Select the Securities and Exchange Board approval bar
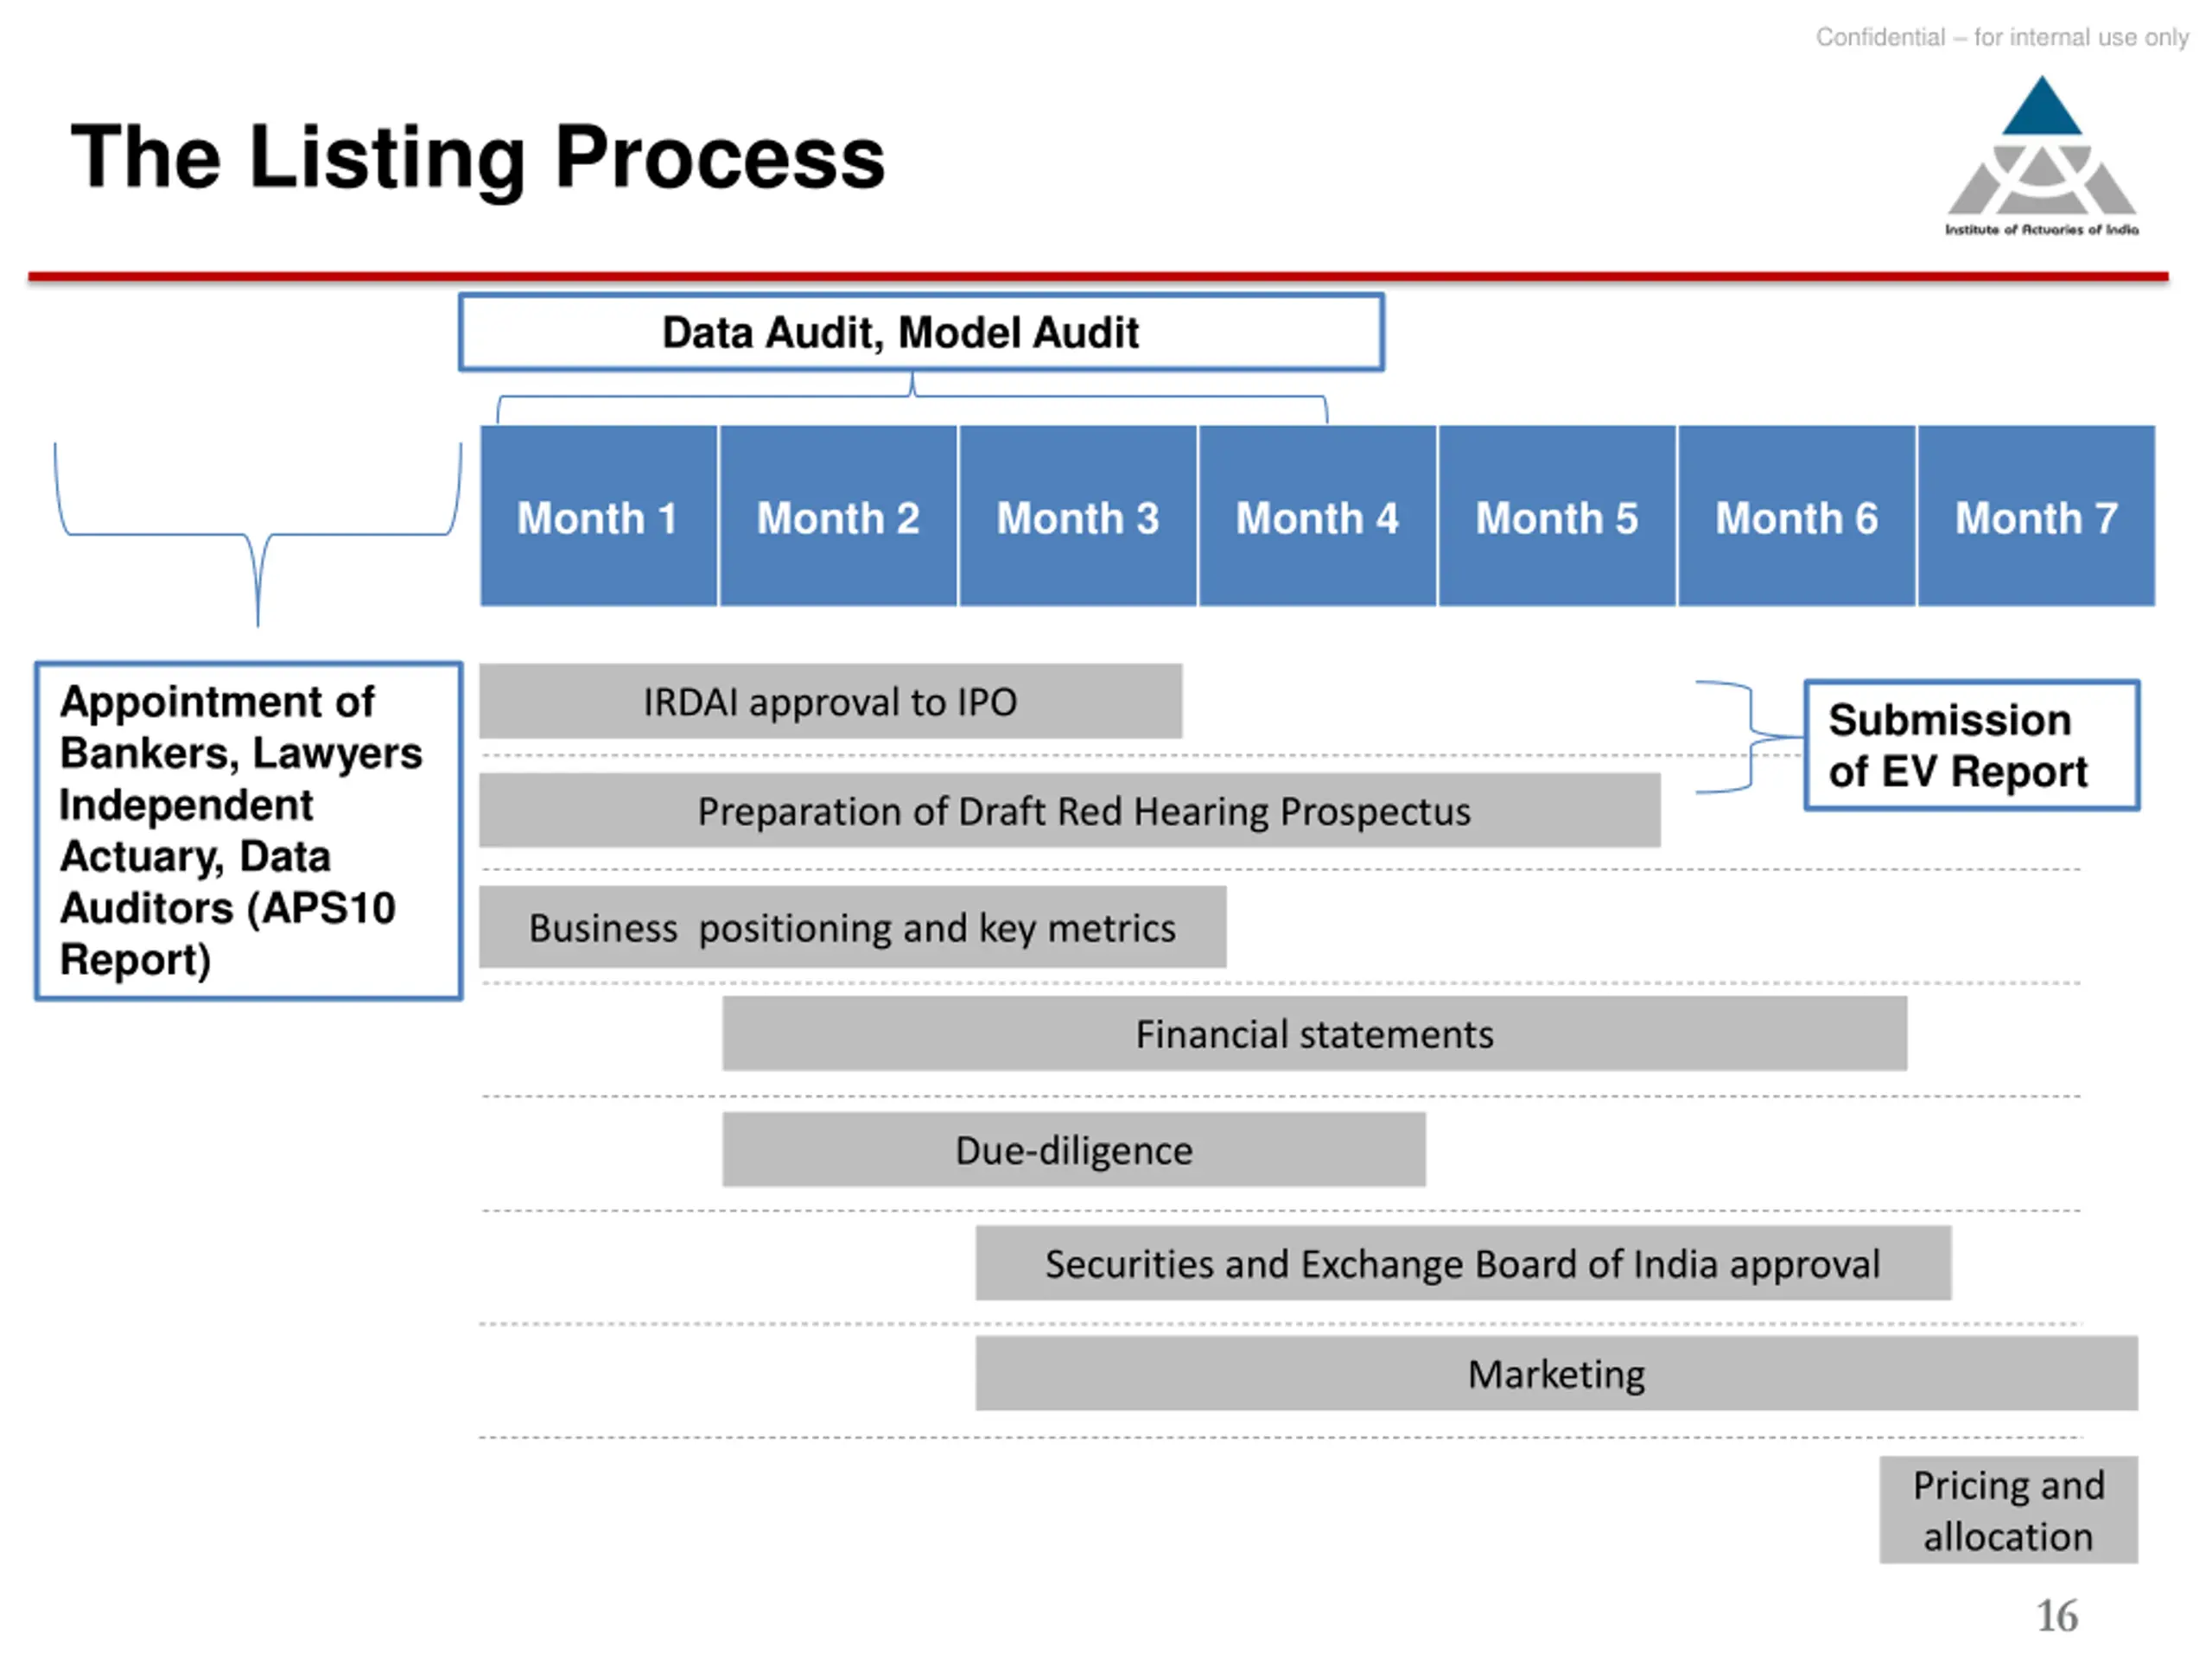This screenshot has width=2212, height=1659. [x=1463, y=1263]
